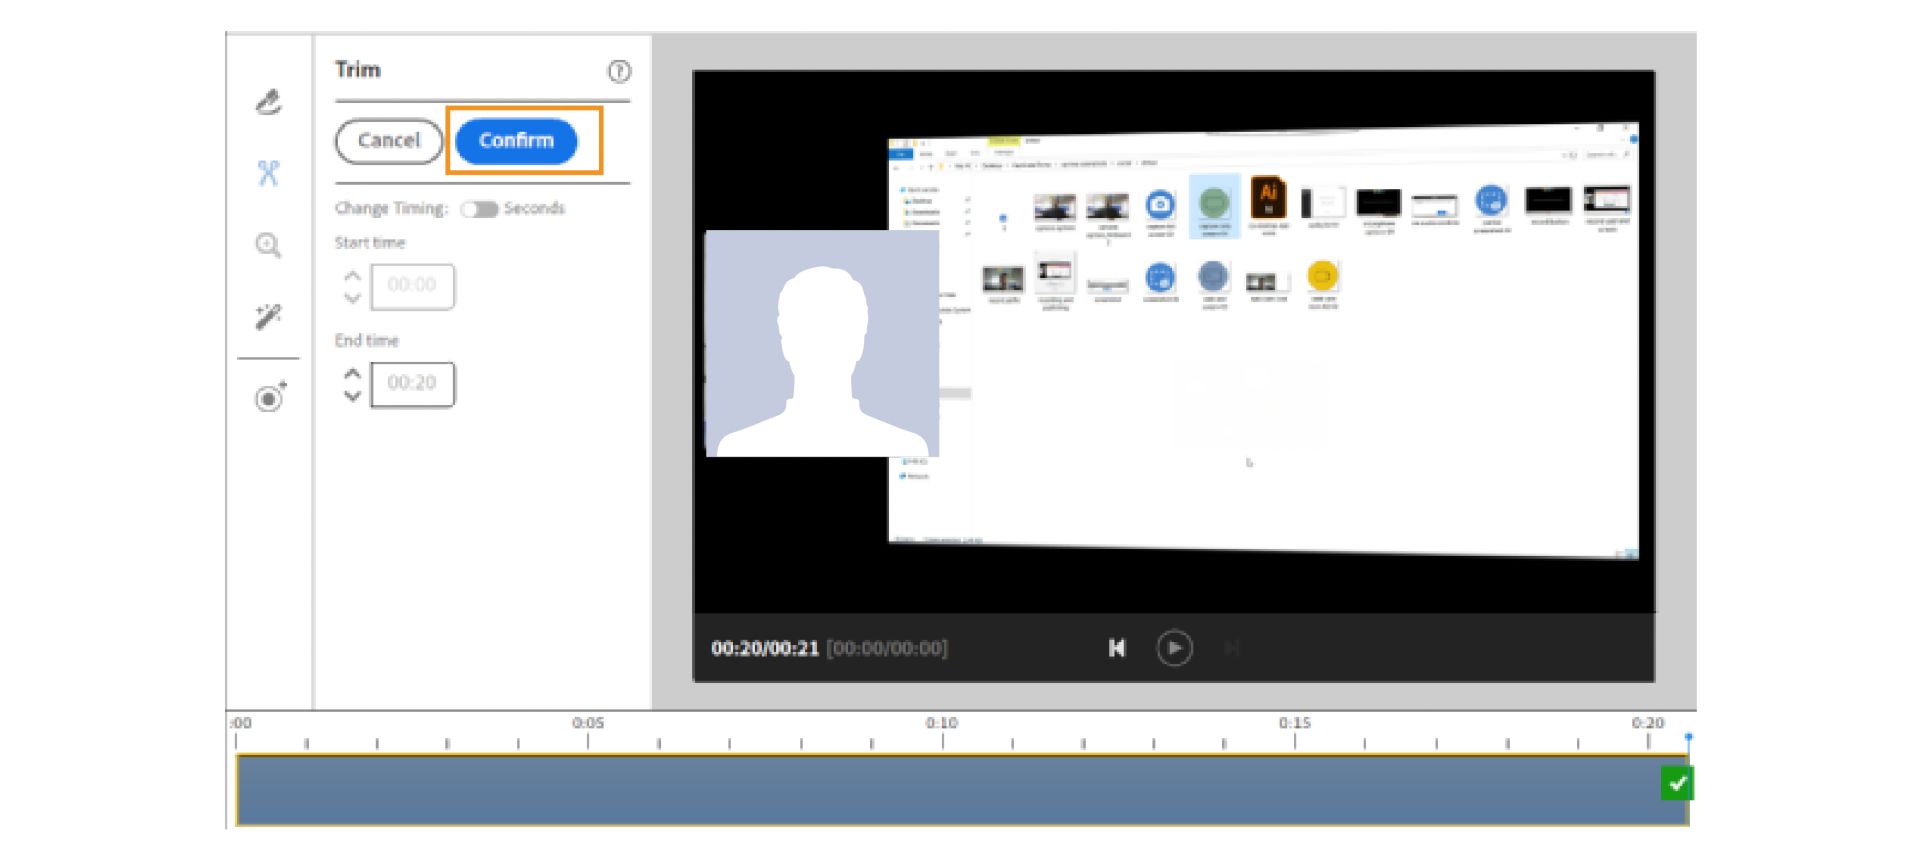The image size is (1920, 854).
Task: Open Trim help question mark icon
Action: pyautogui.click(x=619, y=71)
